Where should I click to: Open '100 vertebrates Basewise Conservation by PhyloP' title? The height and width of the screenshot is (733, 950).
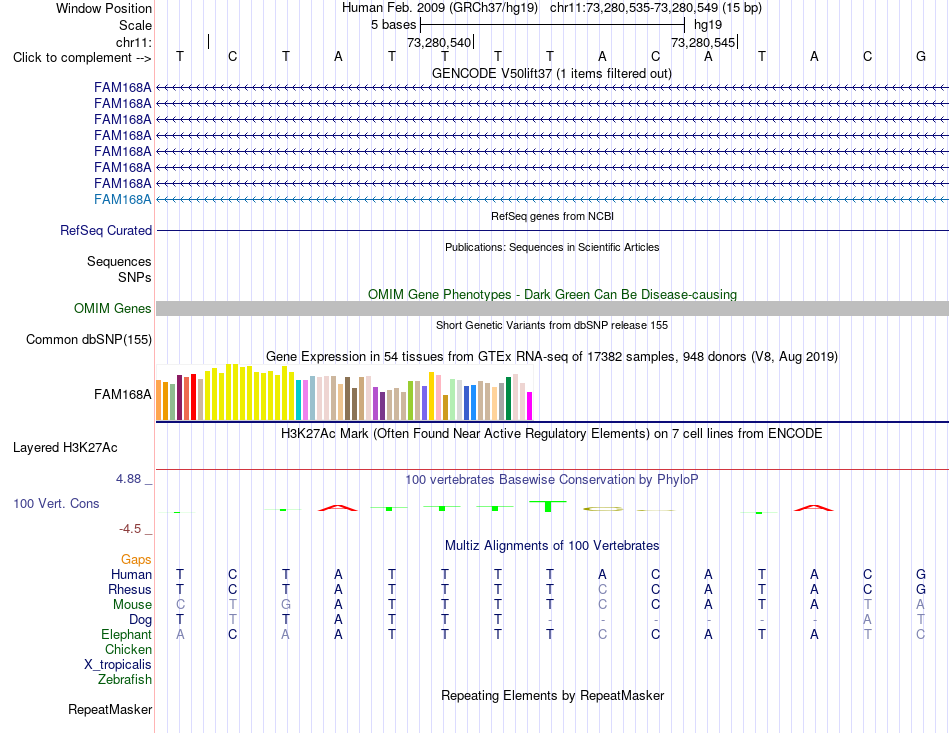point(551,480)
